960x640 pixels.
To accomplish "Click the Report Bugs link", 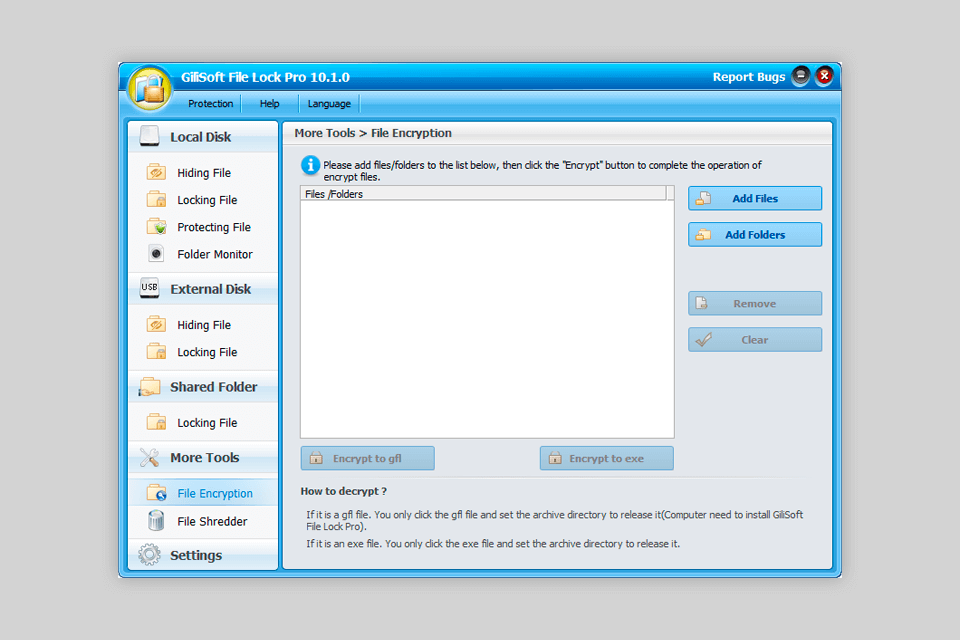I will pyautogui.click(x=749, y=77).
